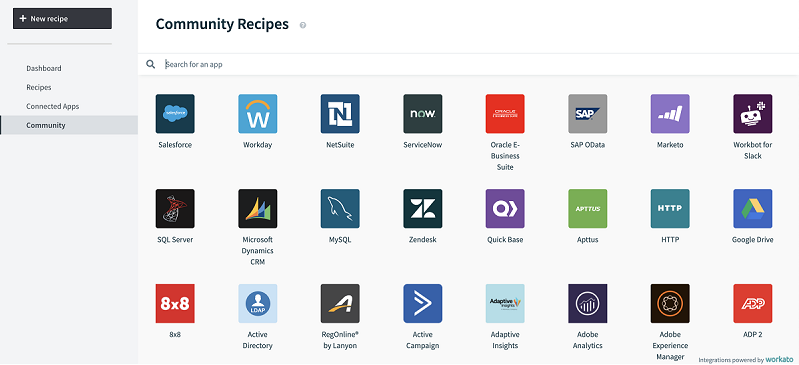Select Community in the sidebar

[69, 125]
